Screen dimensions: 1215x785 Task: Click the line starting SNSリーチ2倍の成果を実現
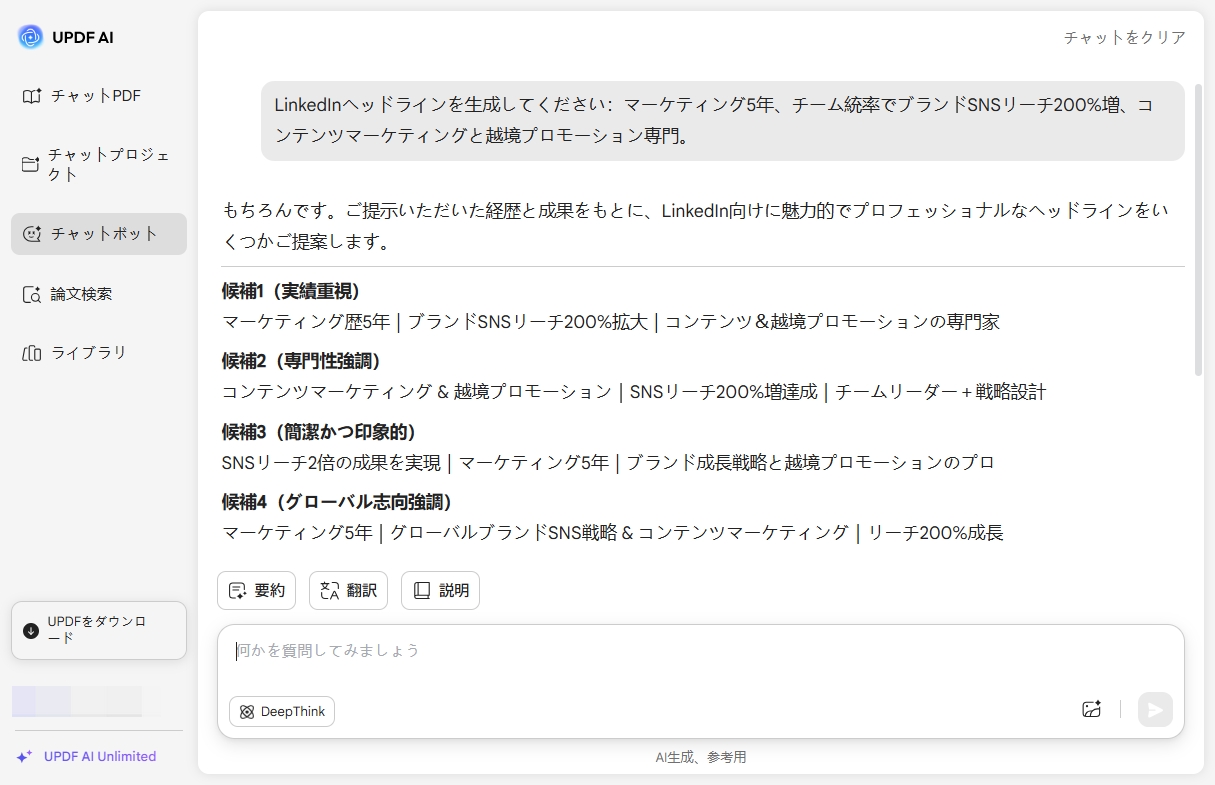pos(609,462)
